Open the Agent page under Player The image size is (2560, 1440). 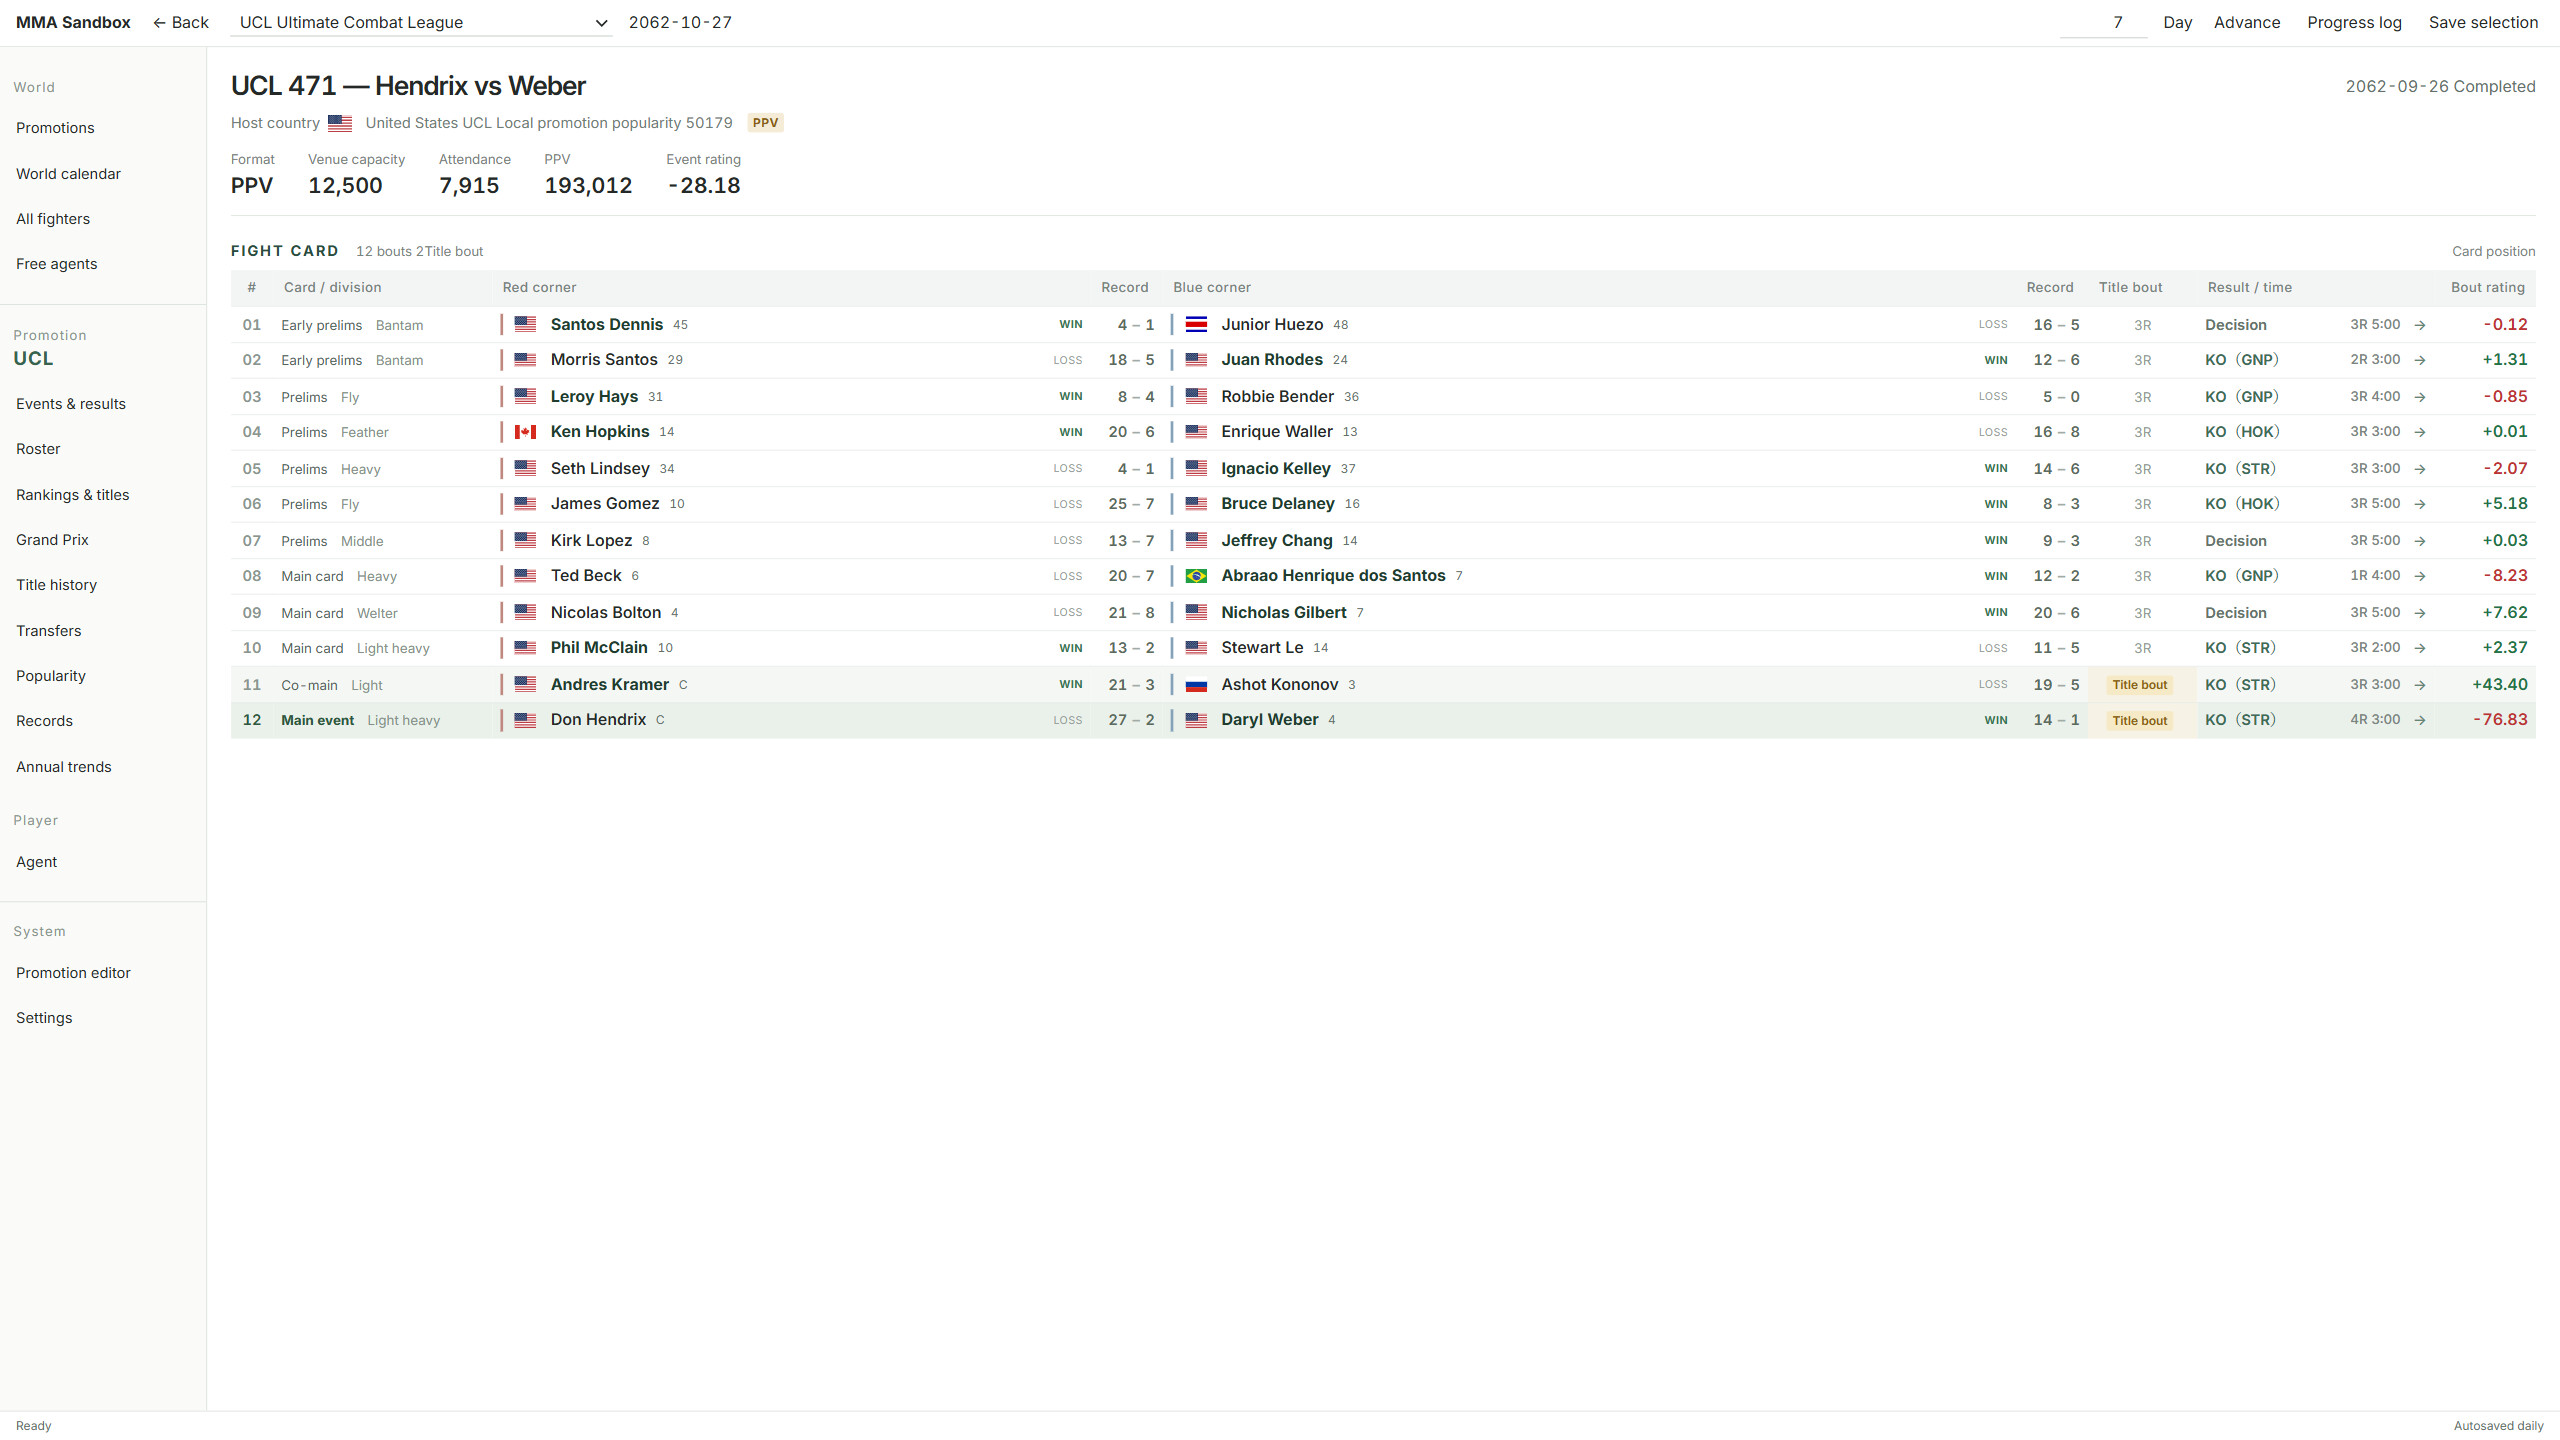click(x=36, y=862)
